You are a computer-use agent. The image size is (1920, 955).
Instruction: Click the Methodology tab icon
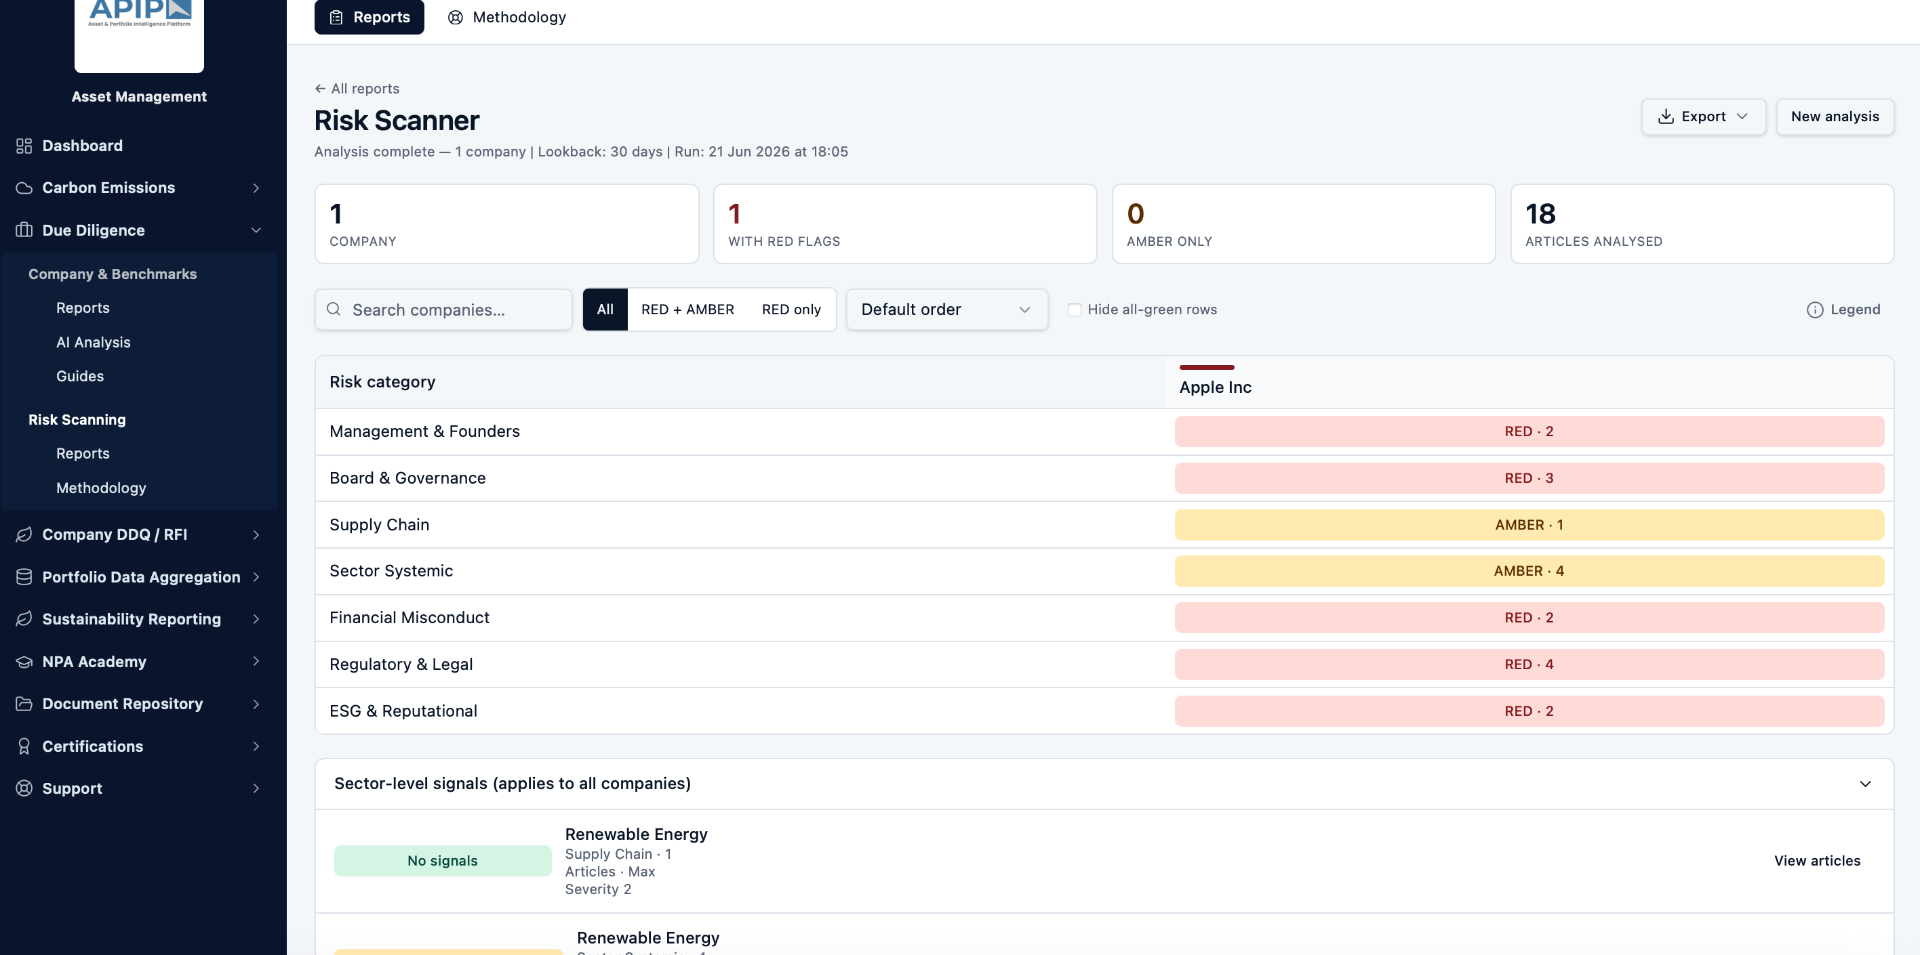[x=455, y=17]
